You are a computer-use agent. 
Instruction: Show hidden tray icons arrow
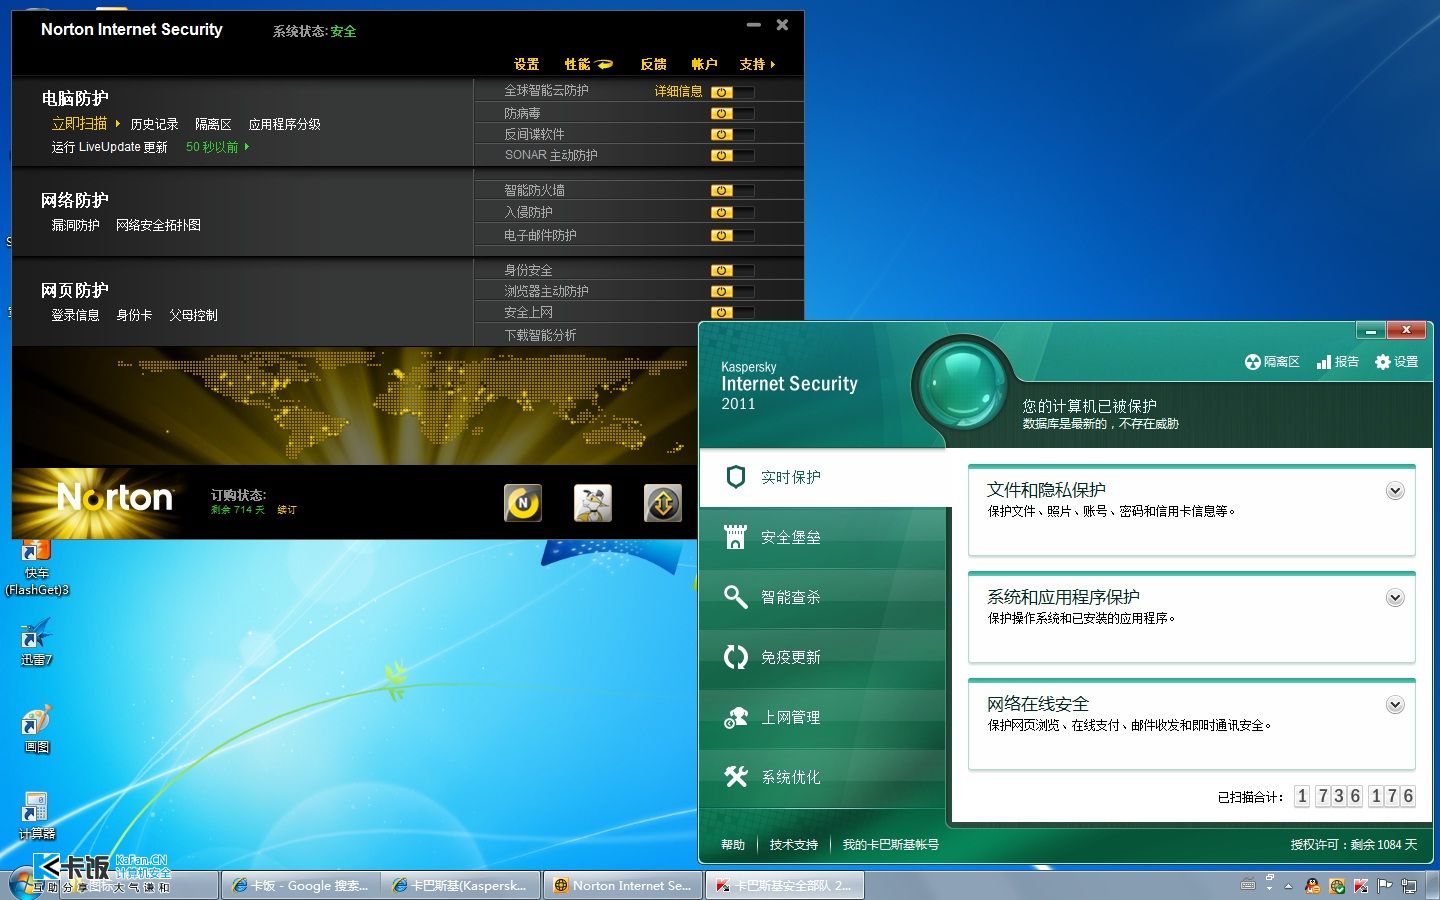pos(1288,886)
